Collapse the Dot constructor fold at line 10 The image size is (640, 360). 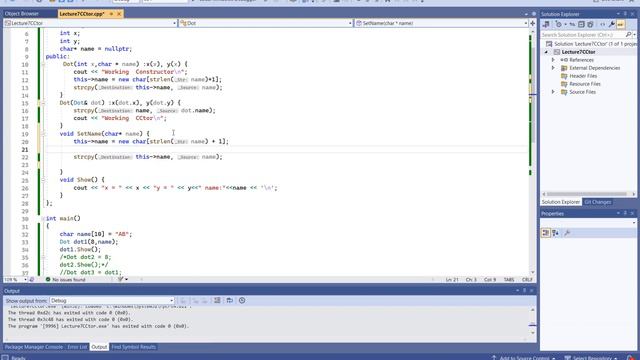(43, 64)
